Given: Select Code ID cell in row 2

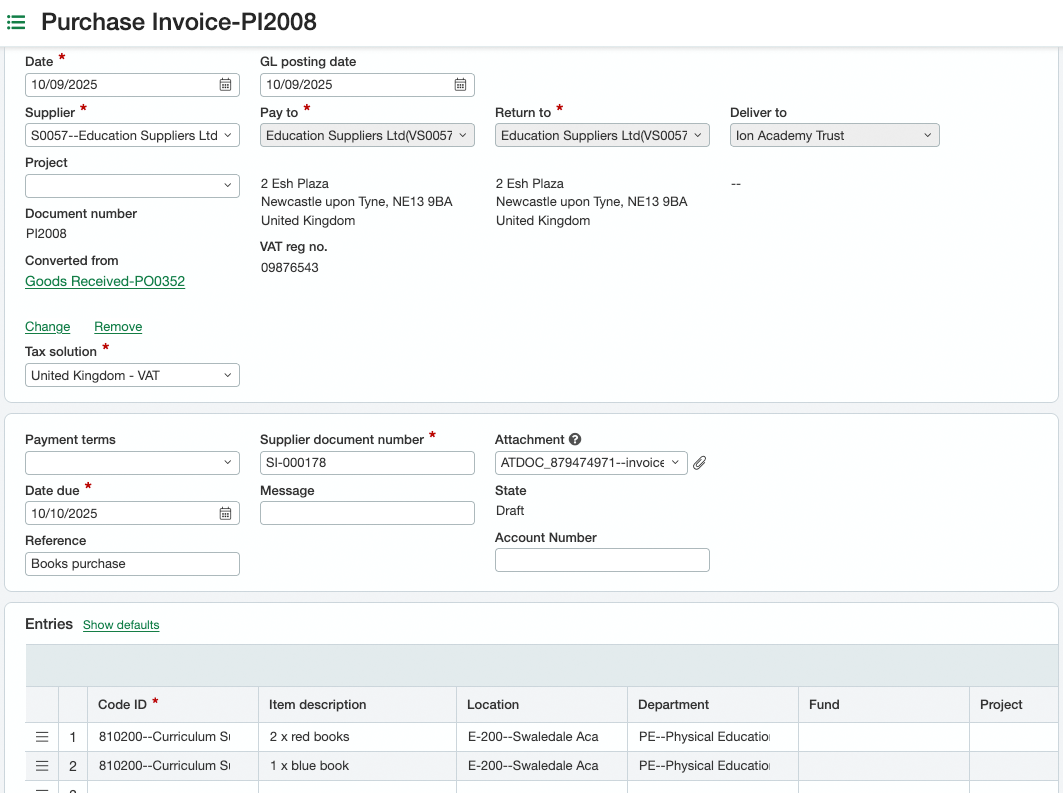Looking at the screenshot, I should [x=173, y=766].
